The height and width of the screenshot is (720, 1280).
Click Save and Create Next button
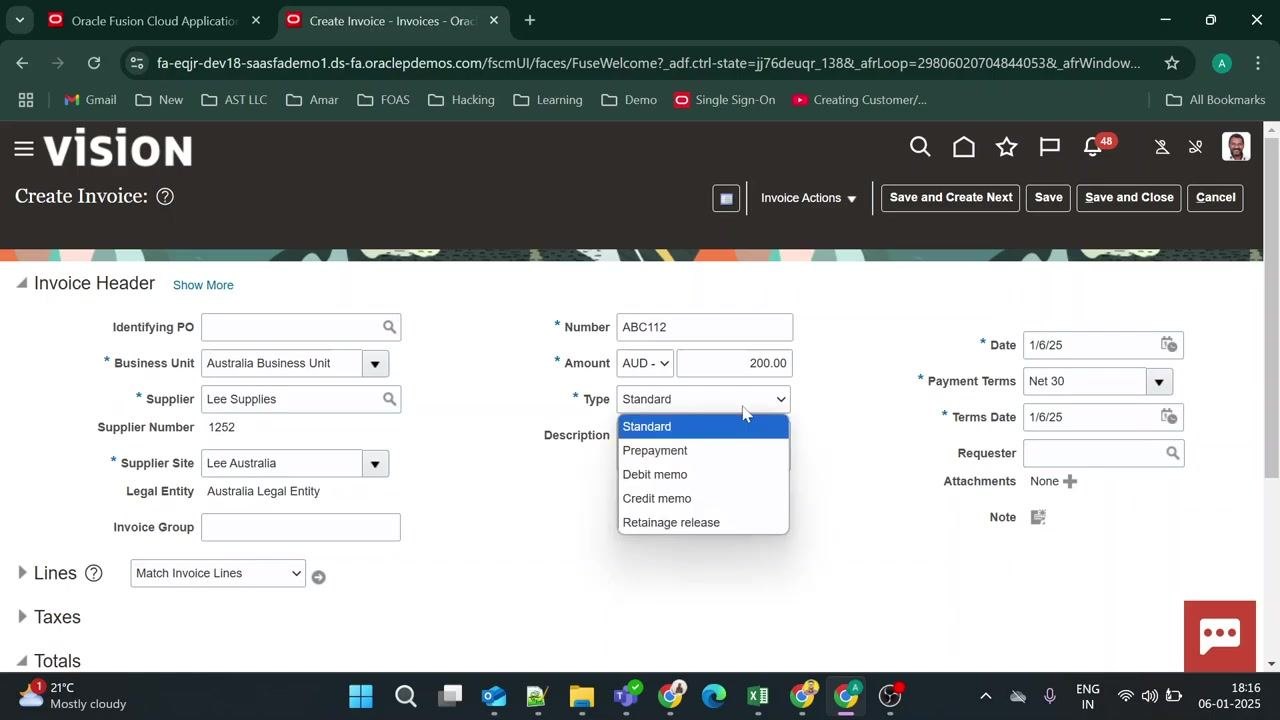pyautogui.click(x=950, y=197)
